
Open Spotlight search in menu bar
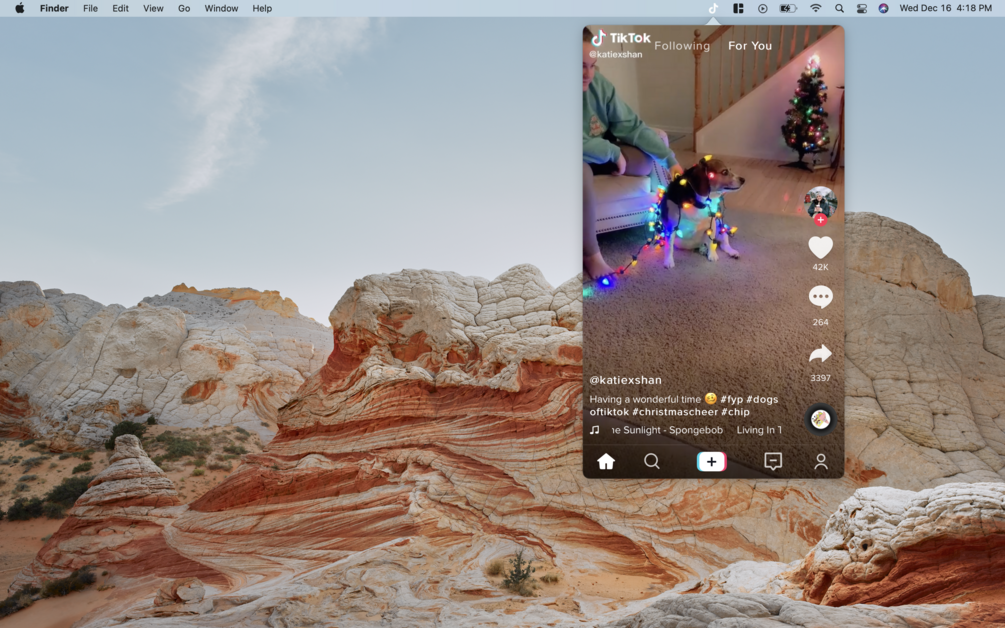pos(839,8)
